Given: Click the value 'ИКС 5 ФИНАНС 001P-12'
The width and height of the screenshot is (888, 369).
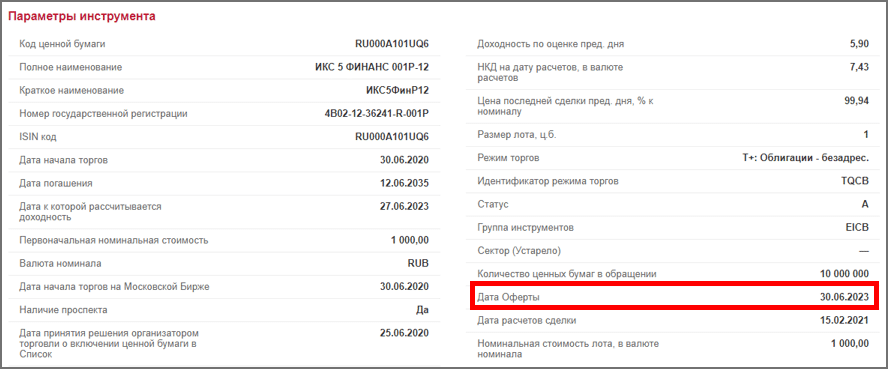Looking at the screenshot, I should [372, 67].
